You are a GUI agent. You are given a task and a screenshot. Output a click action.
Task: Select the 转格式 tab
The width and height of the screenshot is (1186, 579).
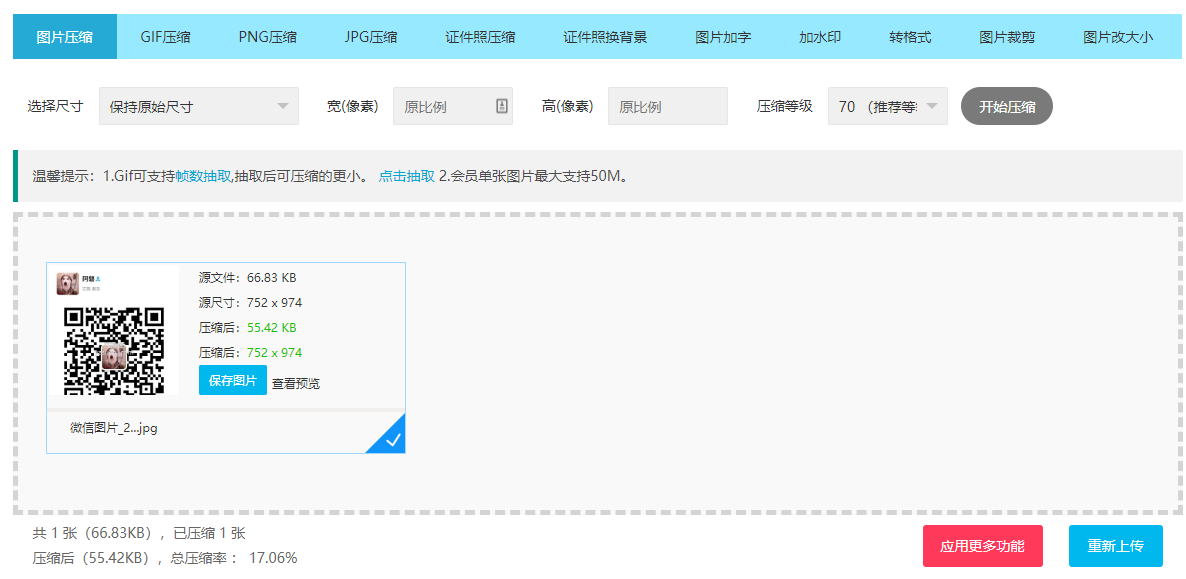click(x=910, y=36)
